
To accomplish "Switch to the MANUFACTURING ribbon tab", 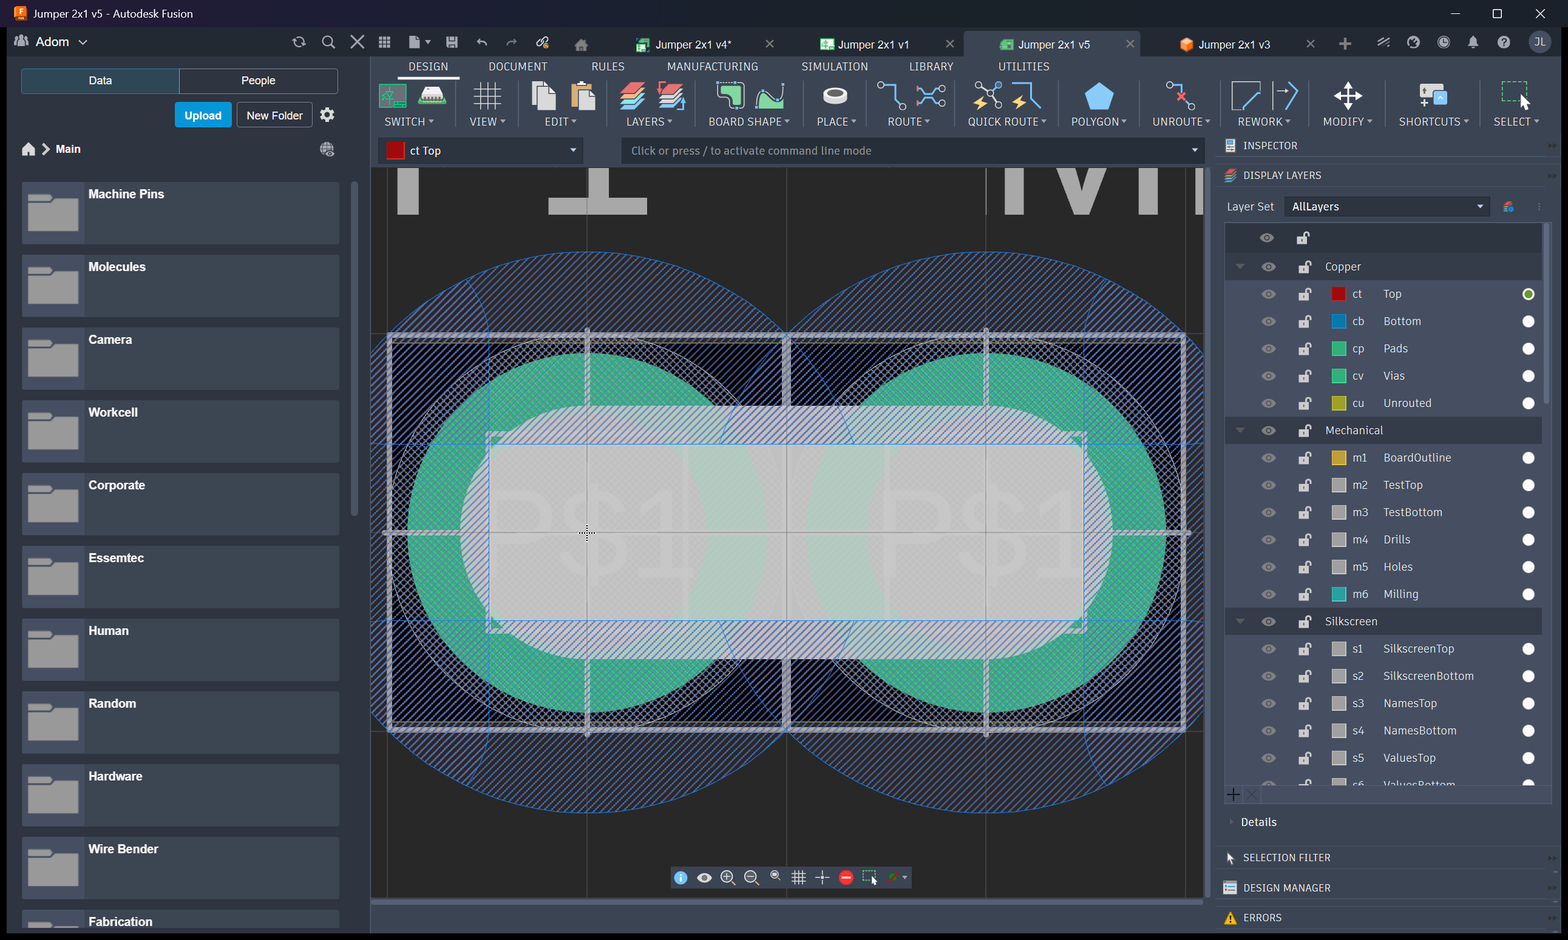I will pyautogui.click(x=712, y=66).
